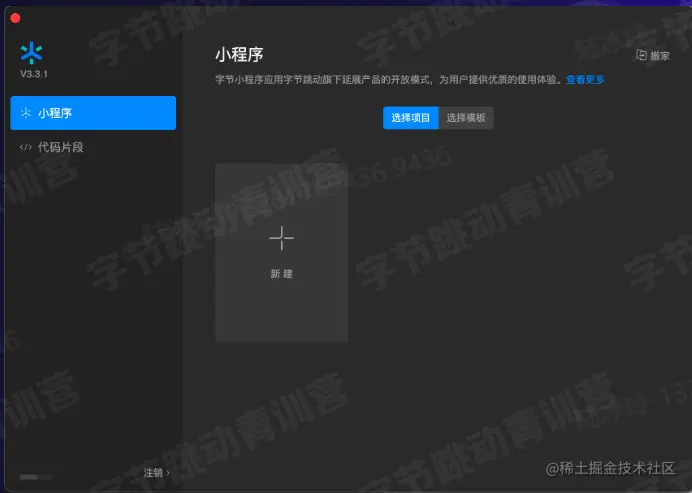Click the 搬家 button
The height and width of the screenshot is (493, 692).
coord(653,56)
